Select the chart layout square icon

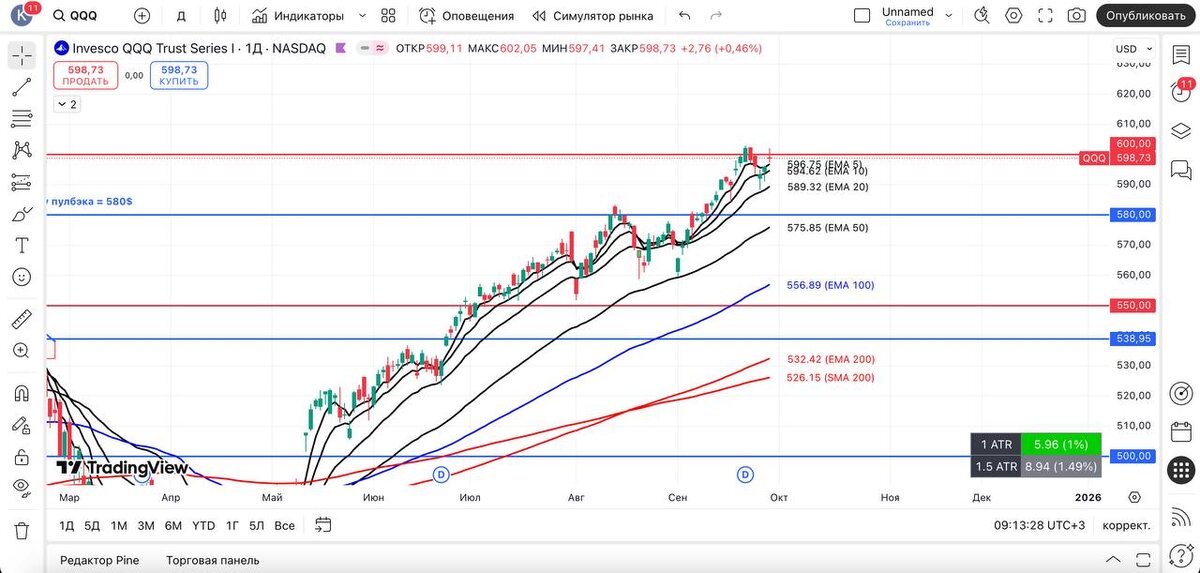click(862, 16)
